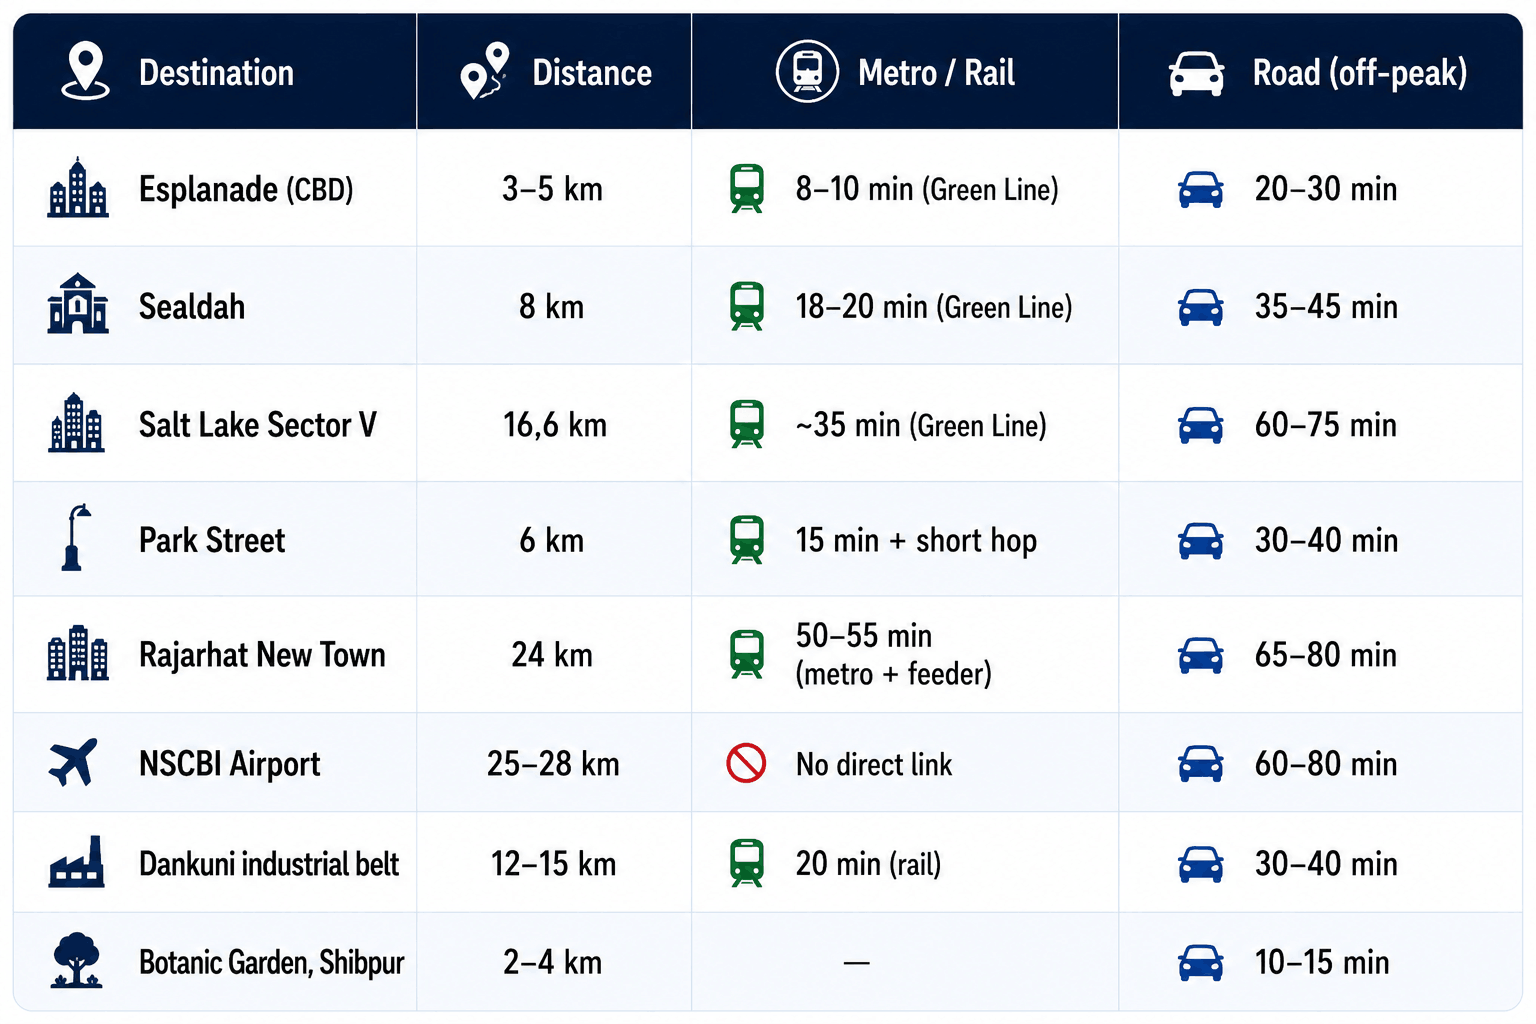Screen dimensions: 1536x1024
Task: Select the Road (off-peak) column header
Action: tap(1320, 71)
